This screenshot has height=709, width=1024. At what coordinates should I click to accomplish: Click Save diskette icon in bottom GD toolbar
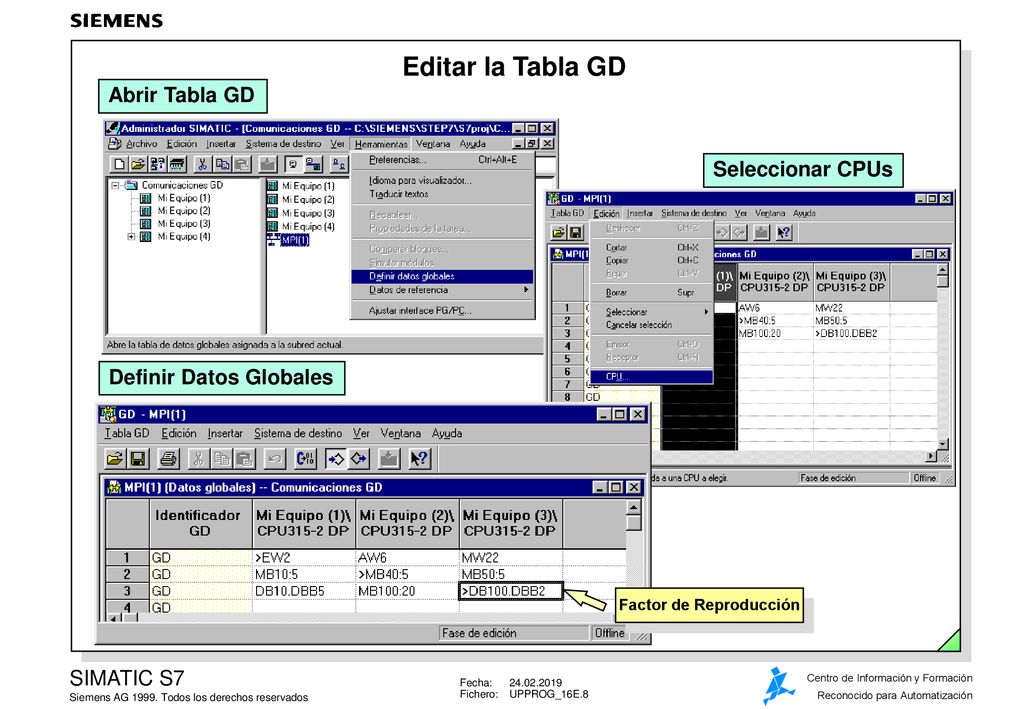[x=138, y=459]
